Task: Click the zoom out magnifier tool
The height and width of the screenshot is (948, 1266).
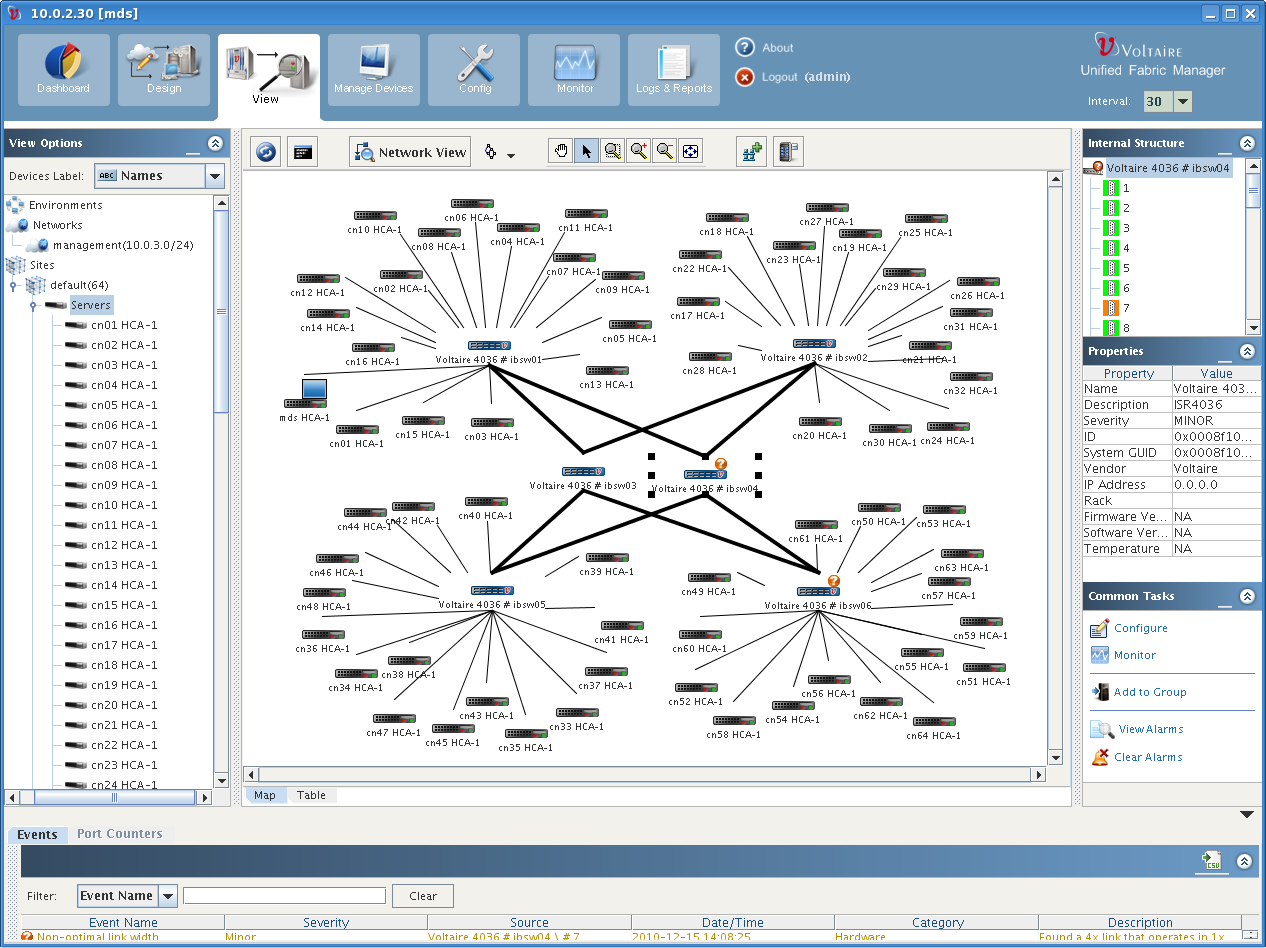Action: click(665, 152)
